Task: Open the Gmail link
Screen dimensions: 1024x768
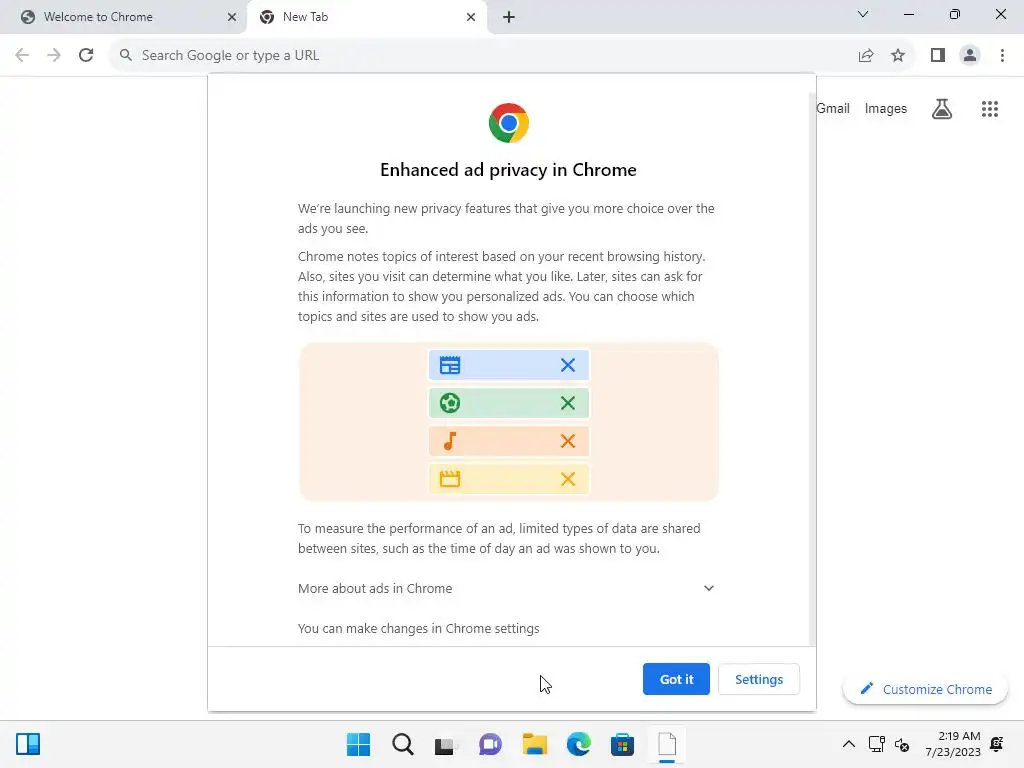Action: coord(833,108)
